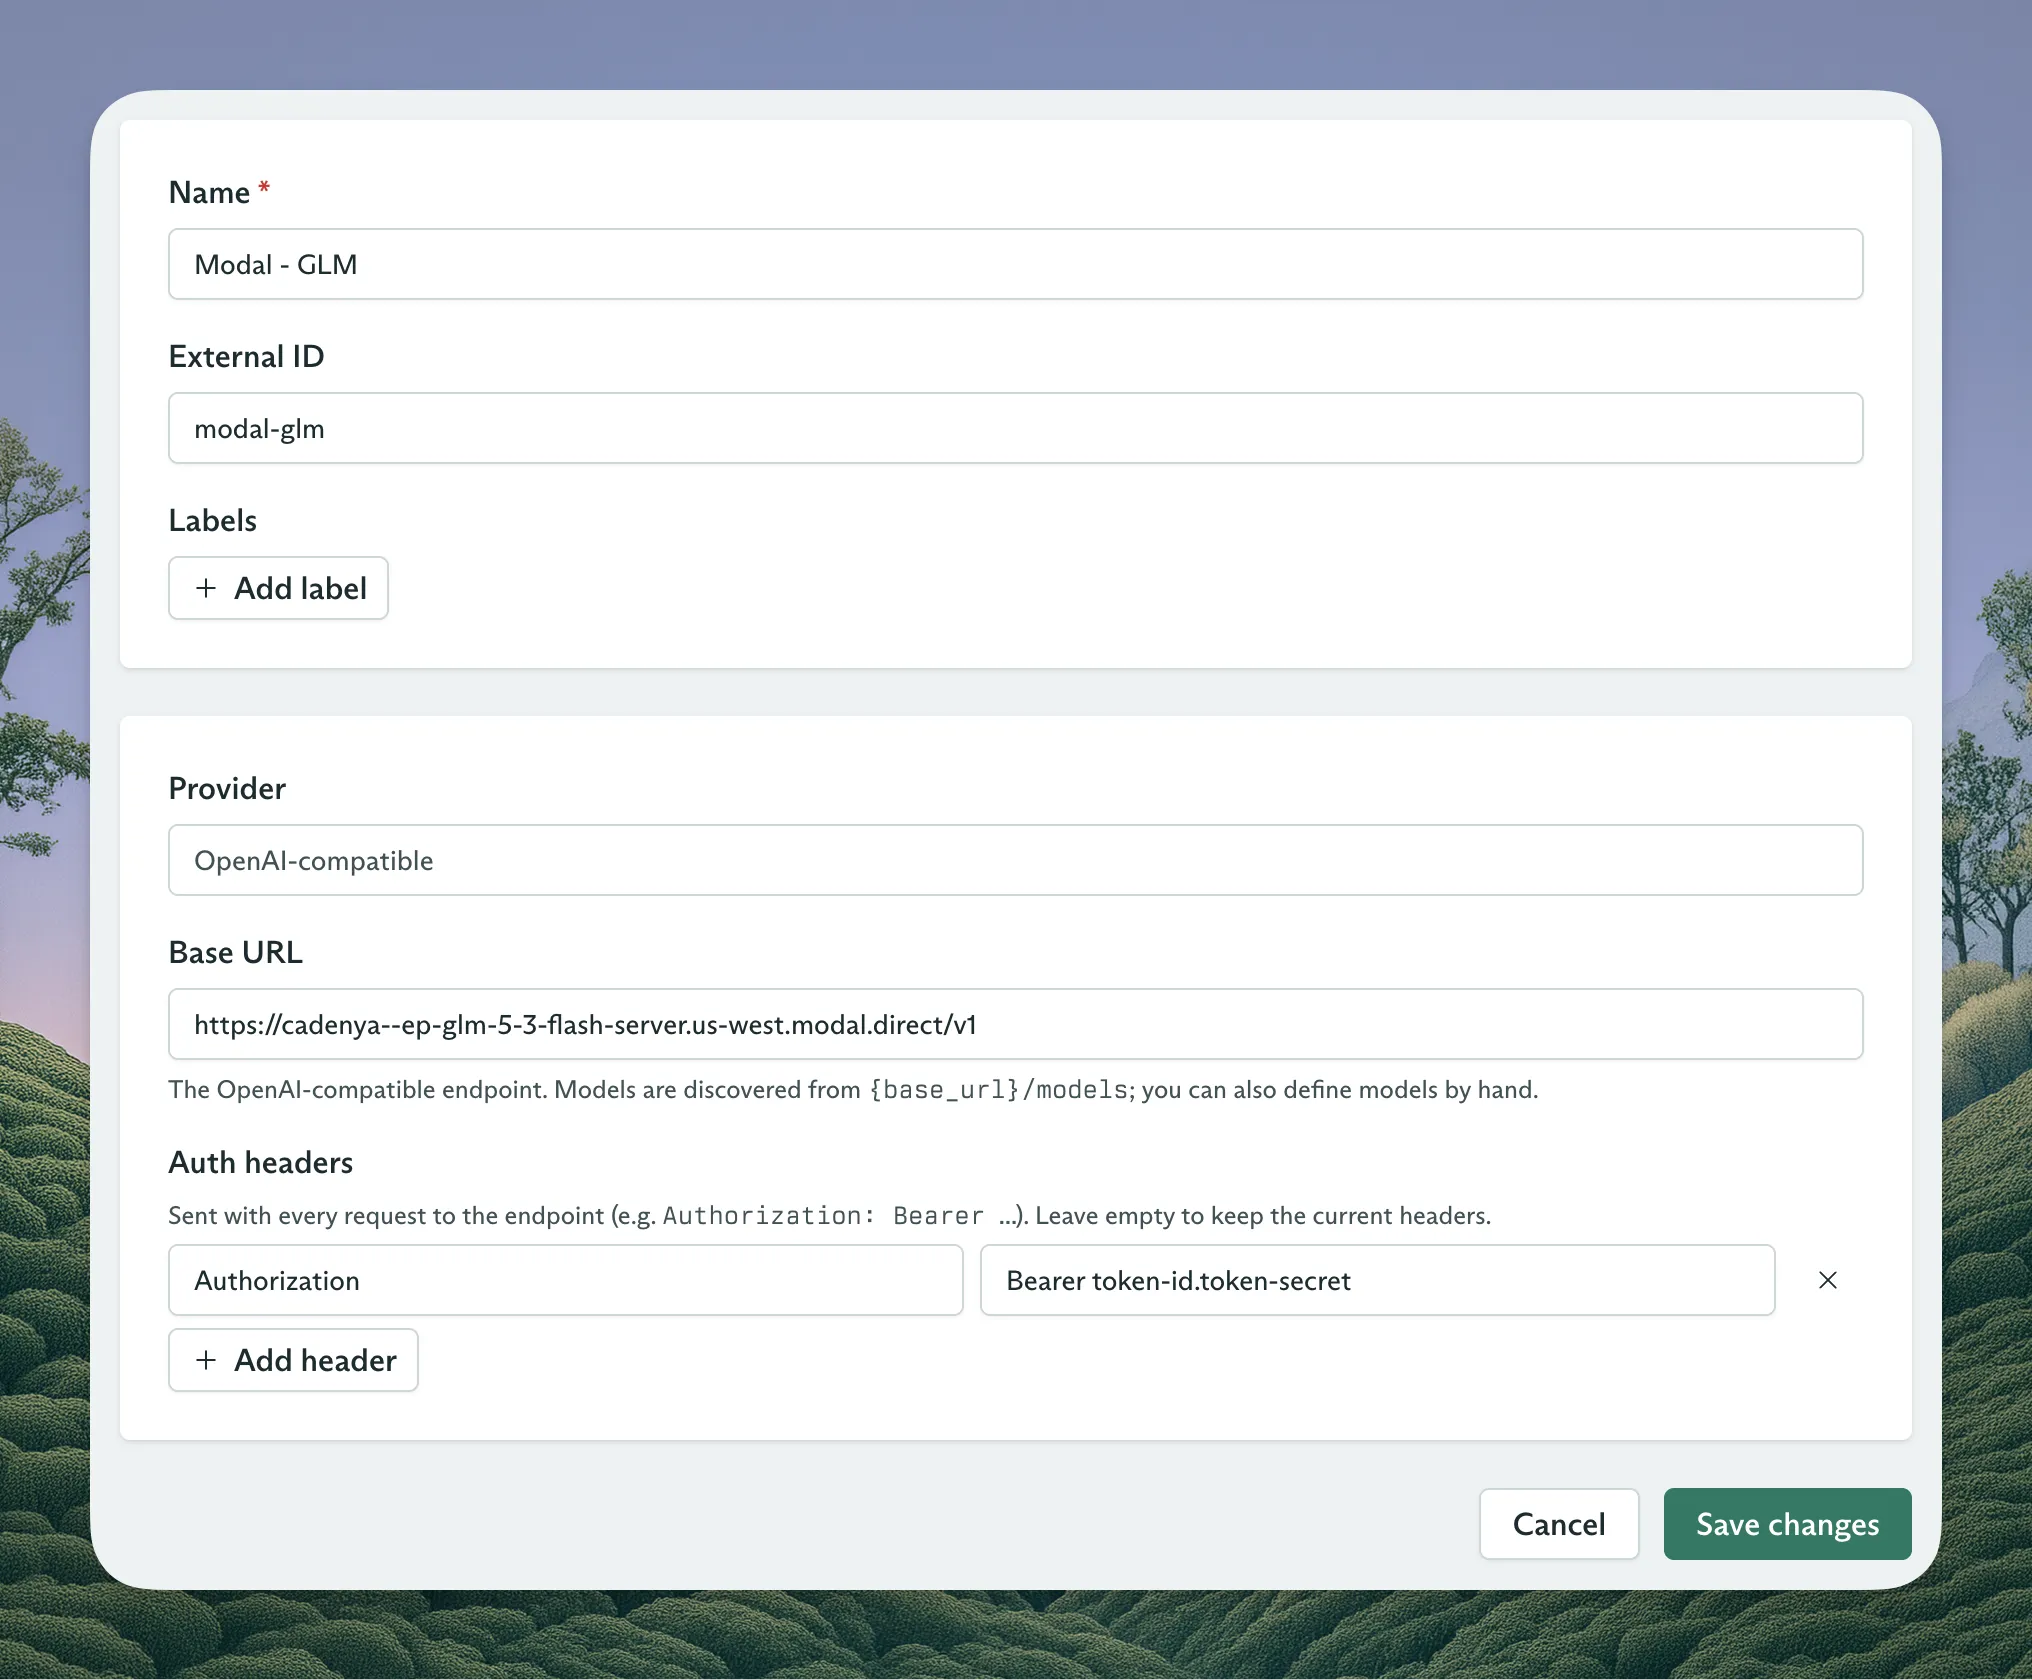Cancel editing the endpoint
This screenshot has height=1680, width=2032.
coord(1559,1524)
